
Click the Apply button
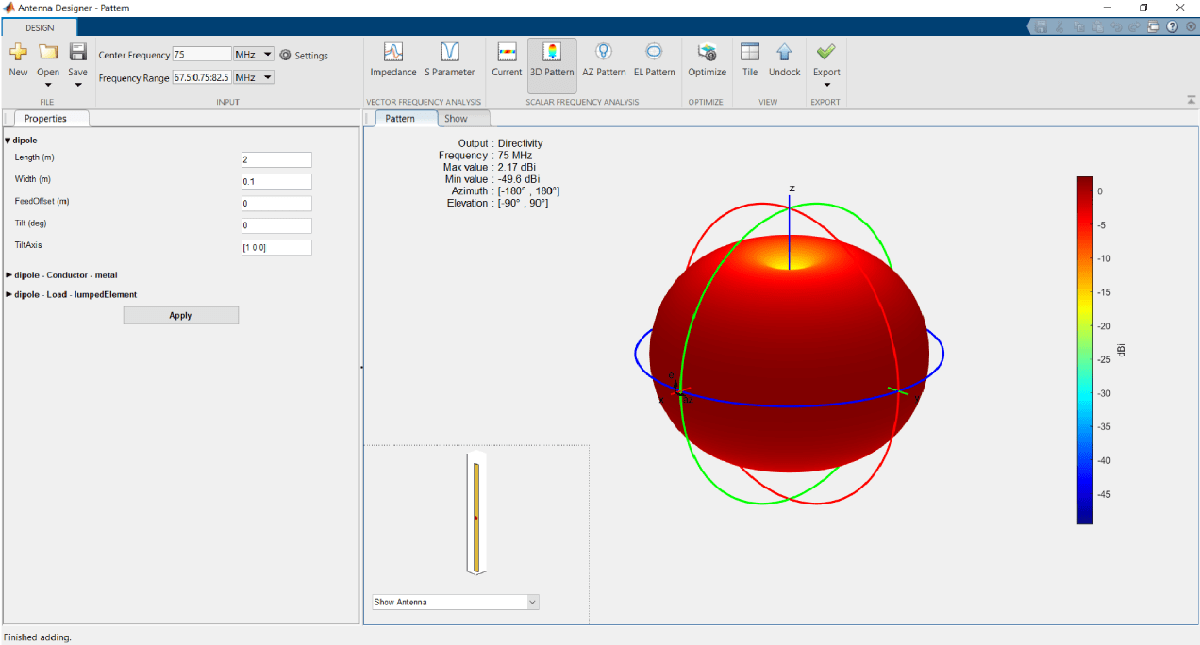[x=181, y=315]
